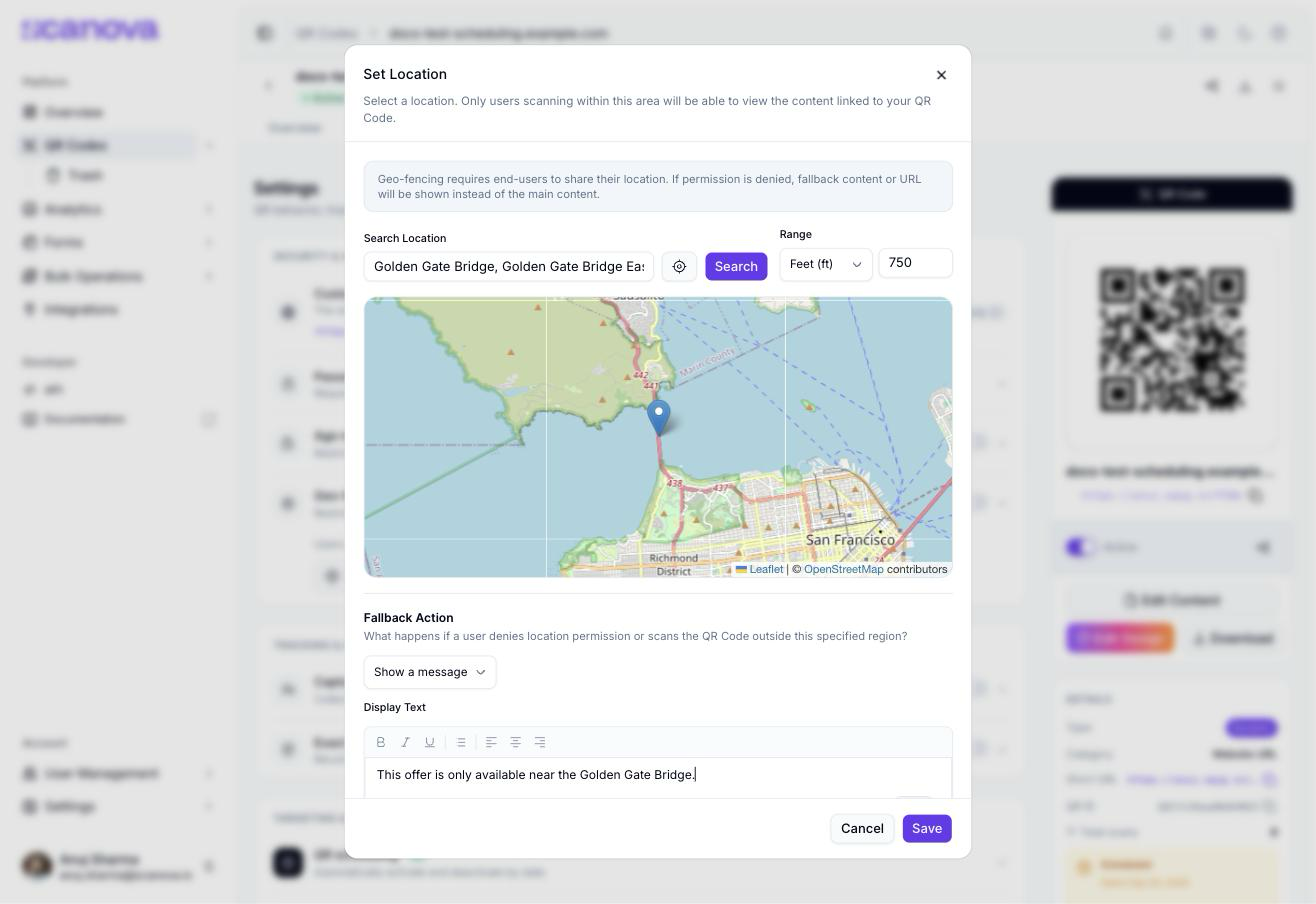1316x904 pixels.
Task: Toggle underline formatting in Display Text editor
Action: click(430, 742)
